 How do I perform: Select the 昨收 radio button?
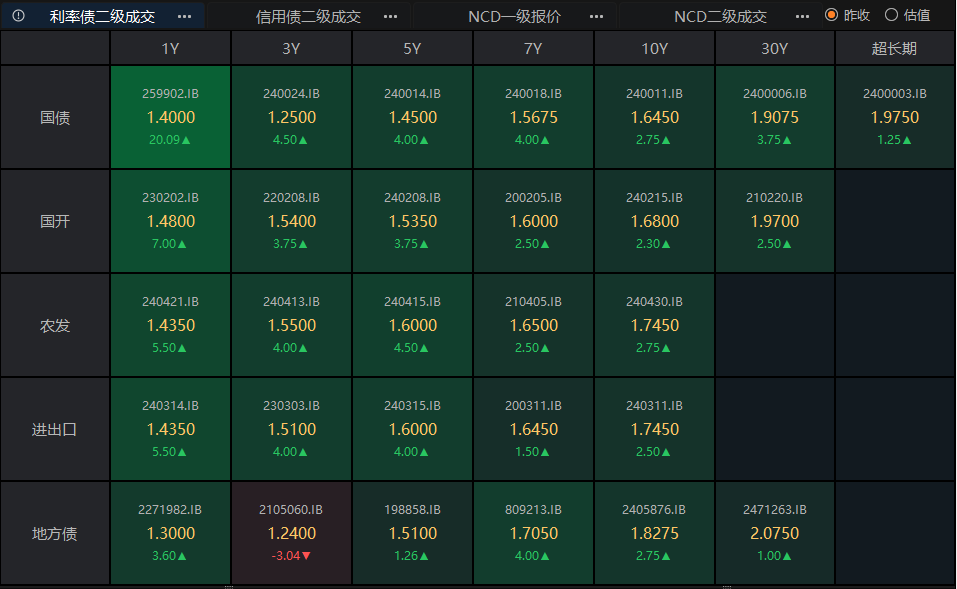831,15
